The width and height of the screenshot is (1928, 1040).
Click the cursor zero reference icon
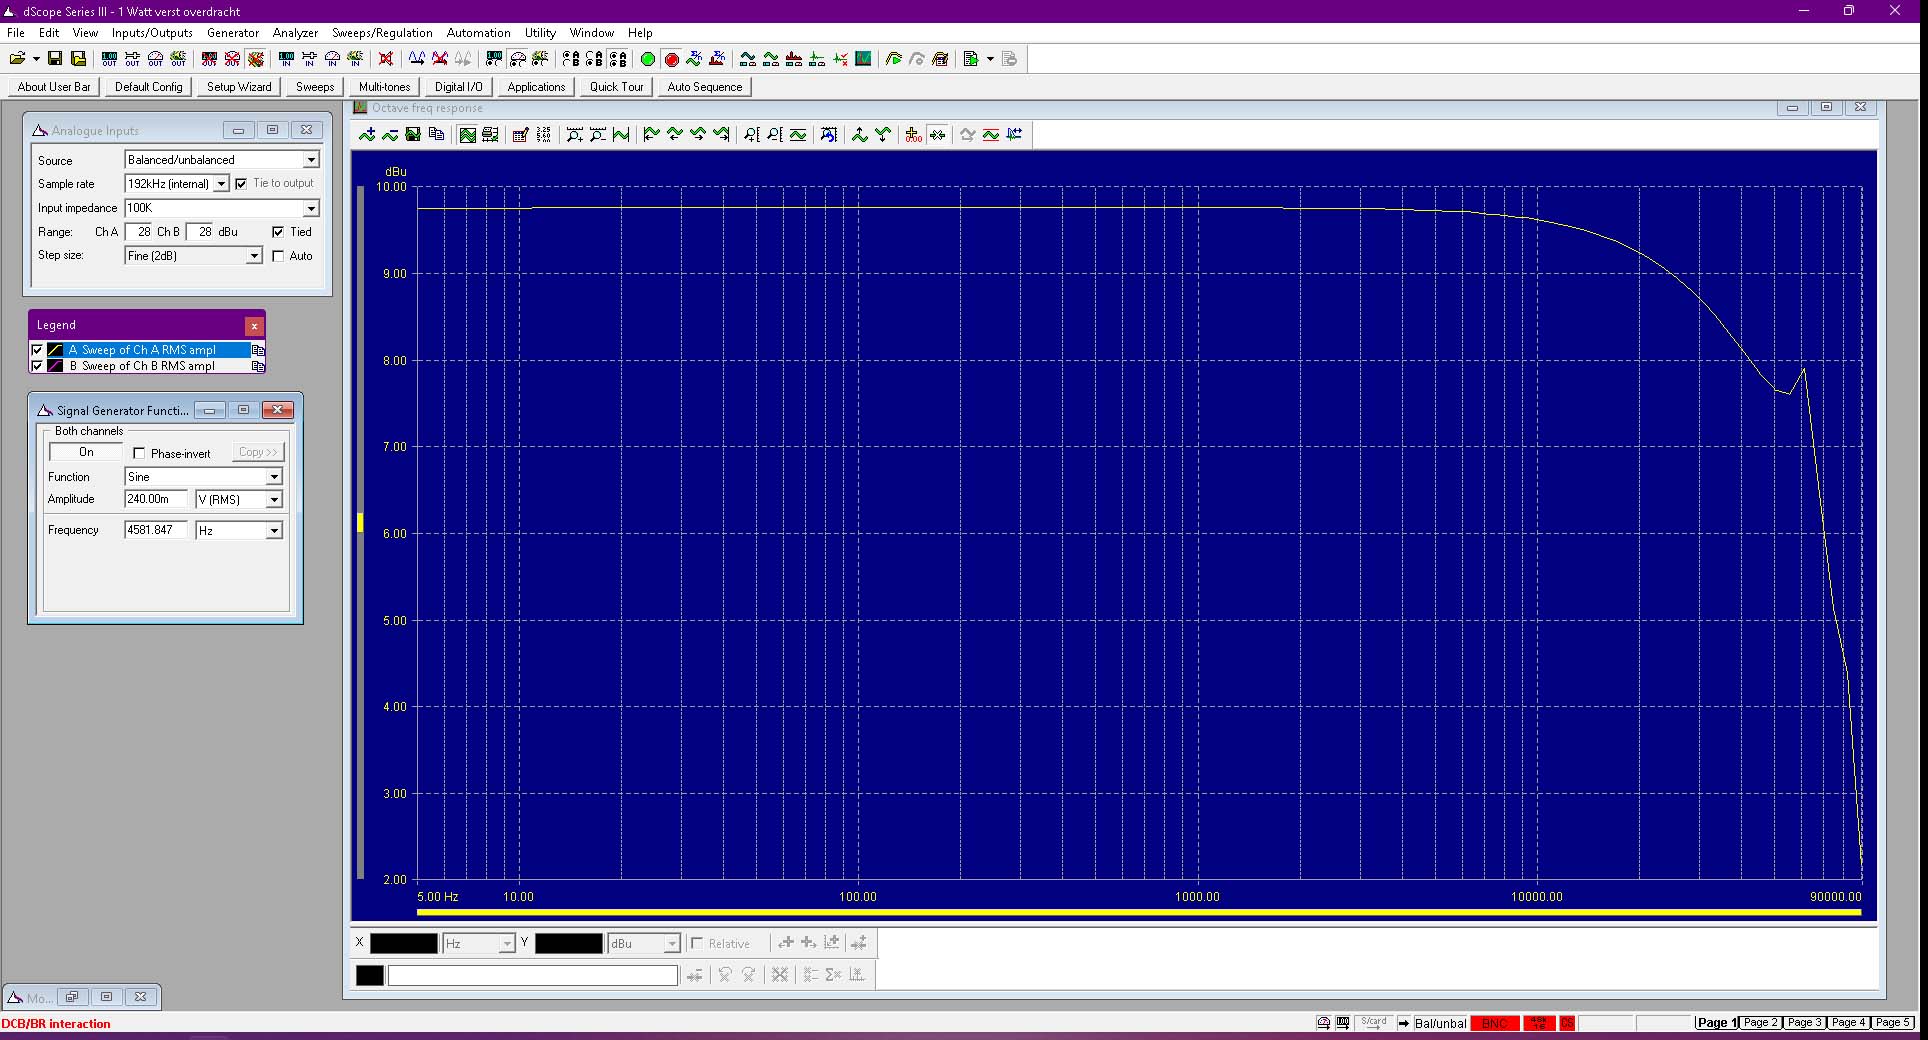point(914,135)
